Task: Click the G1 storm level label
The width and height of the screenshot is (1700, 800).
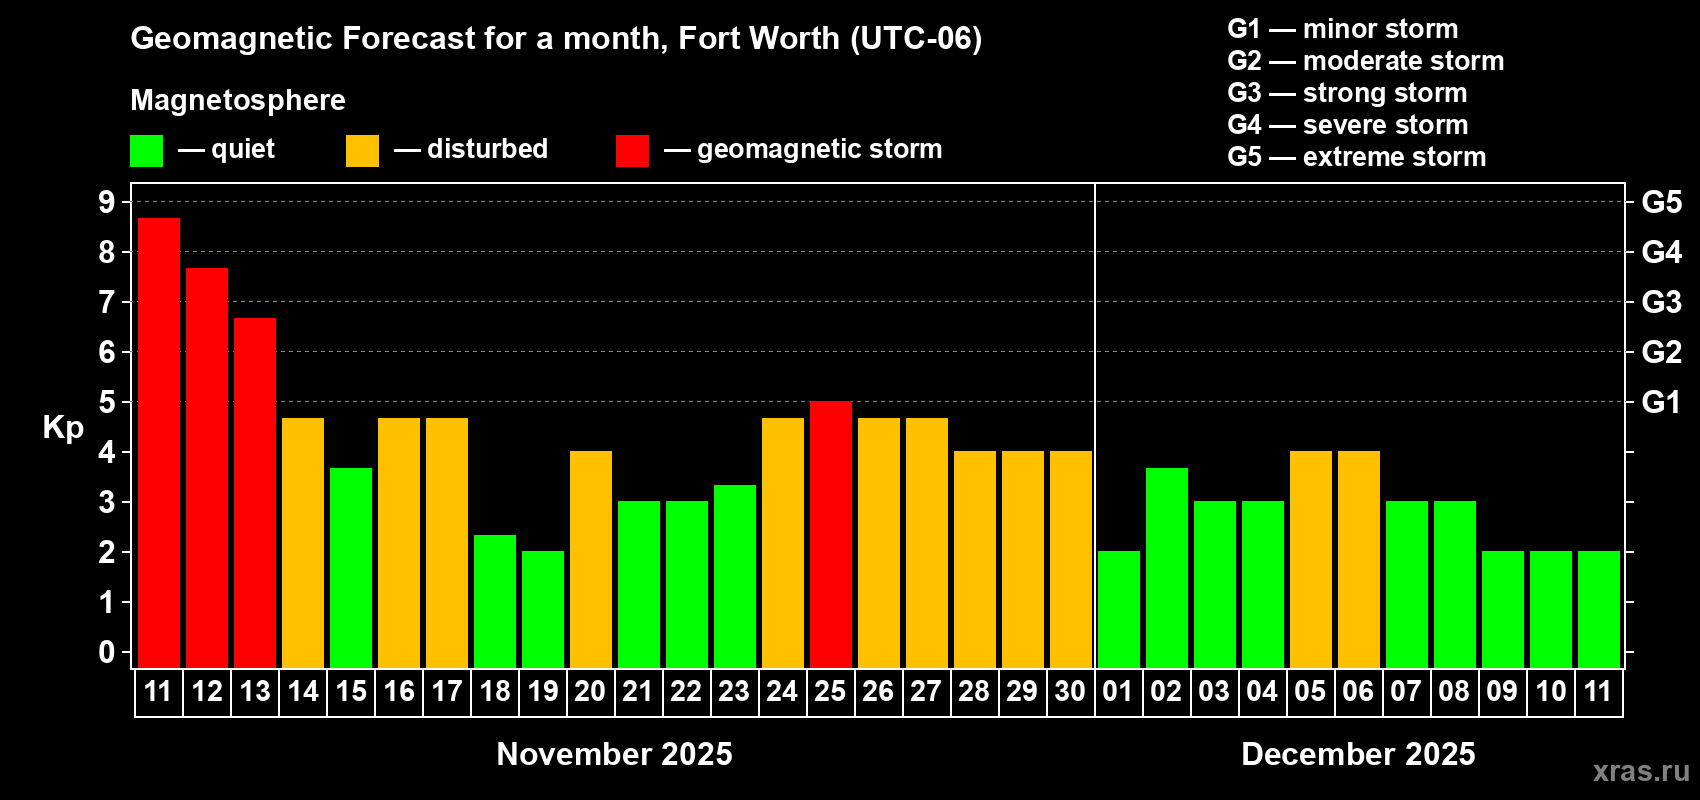Action: coord(1662,402)
